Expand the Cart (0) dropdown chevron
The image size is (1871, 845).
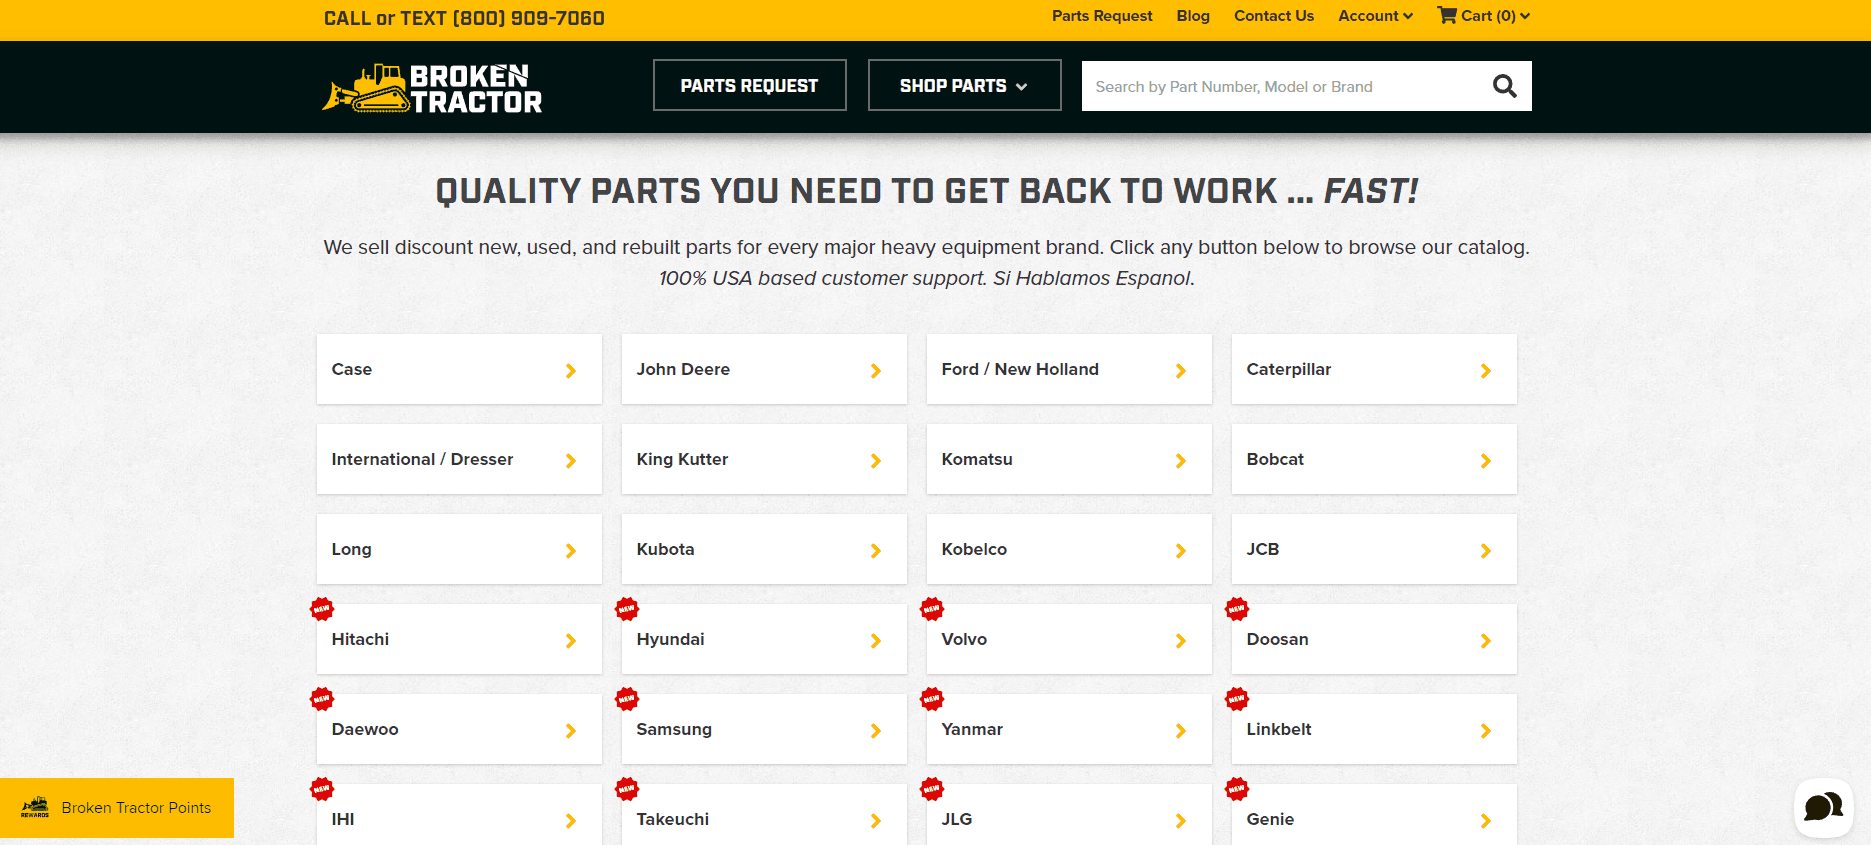1525,16
